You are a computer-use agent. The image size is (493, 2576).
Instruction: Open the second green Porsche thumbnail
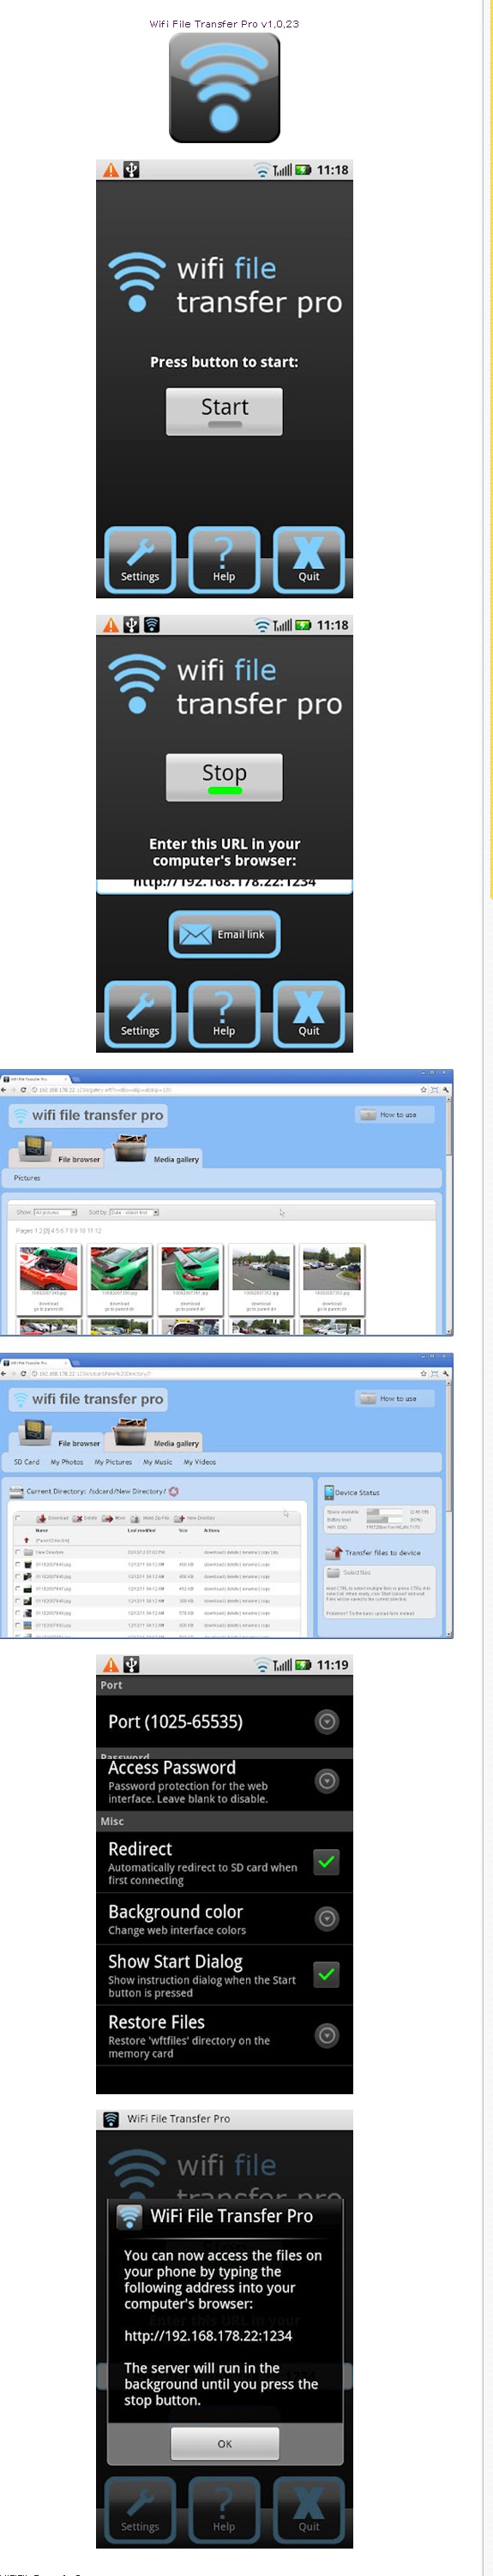190,1269
